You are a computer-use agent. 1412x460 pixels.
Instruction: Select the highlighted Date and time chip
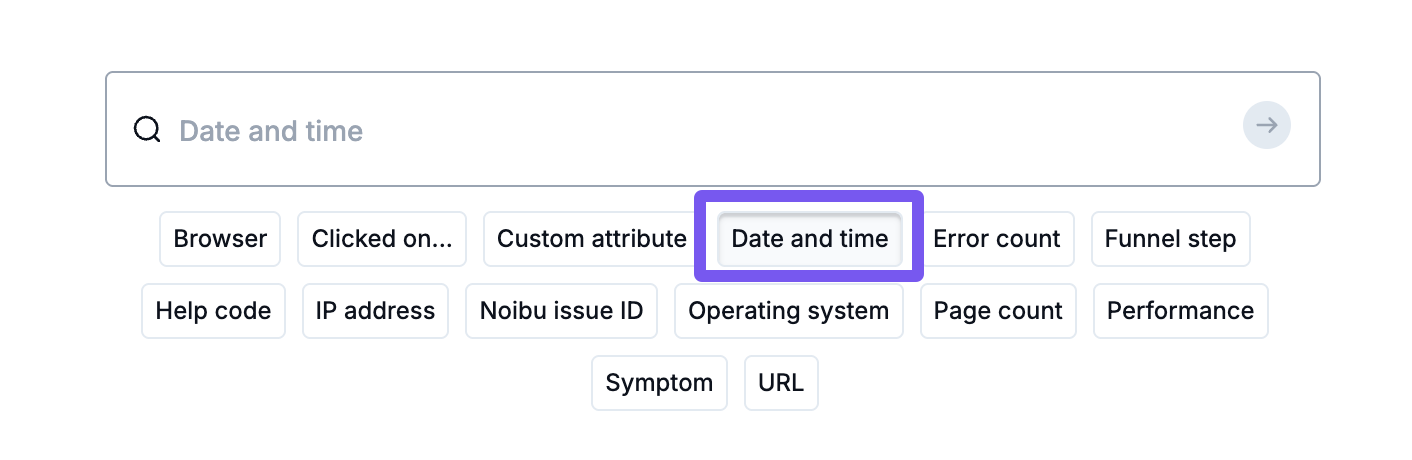click(x=809, y=239)
